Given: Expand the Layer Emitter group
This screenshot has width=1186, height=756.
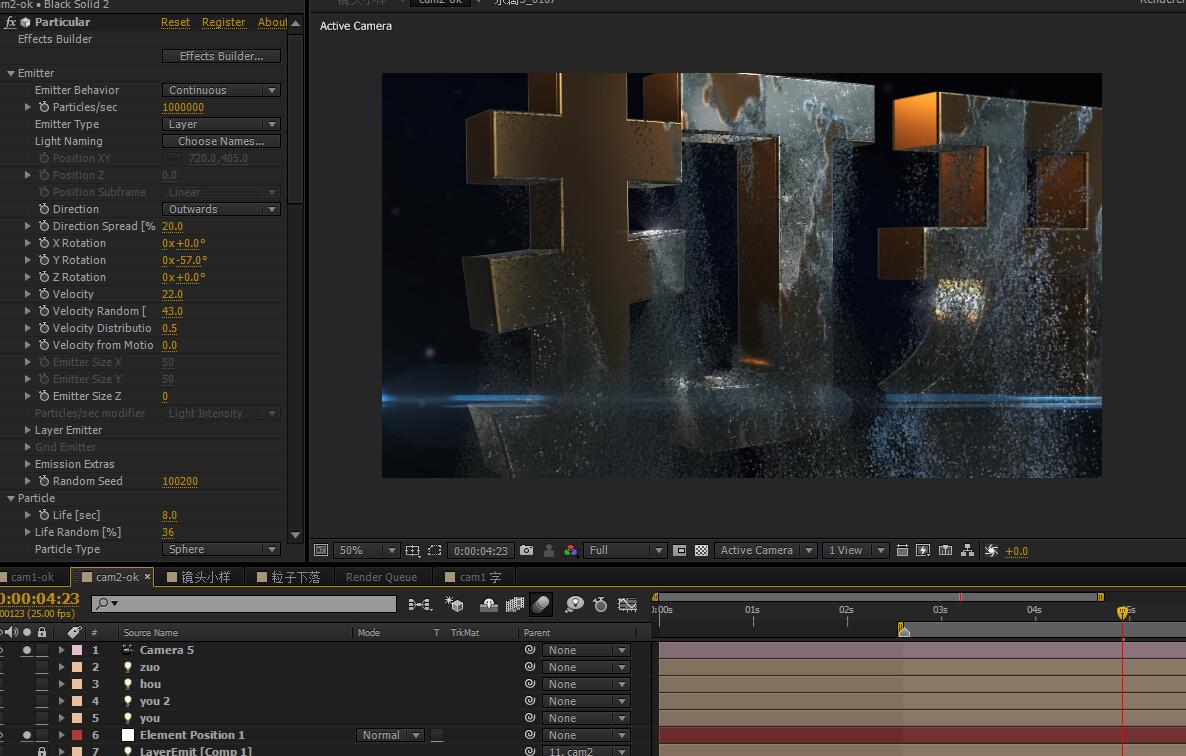Looking at the screenshot, I should [x=28, y=430].
